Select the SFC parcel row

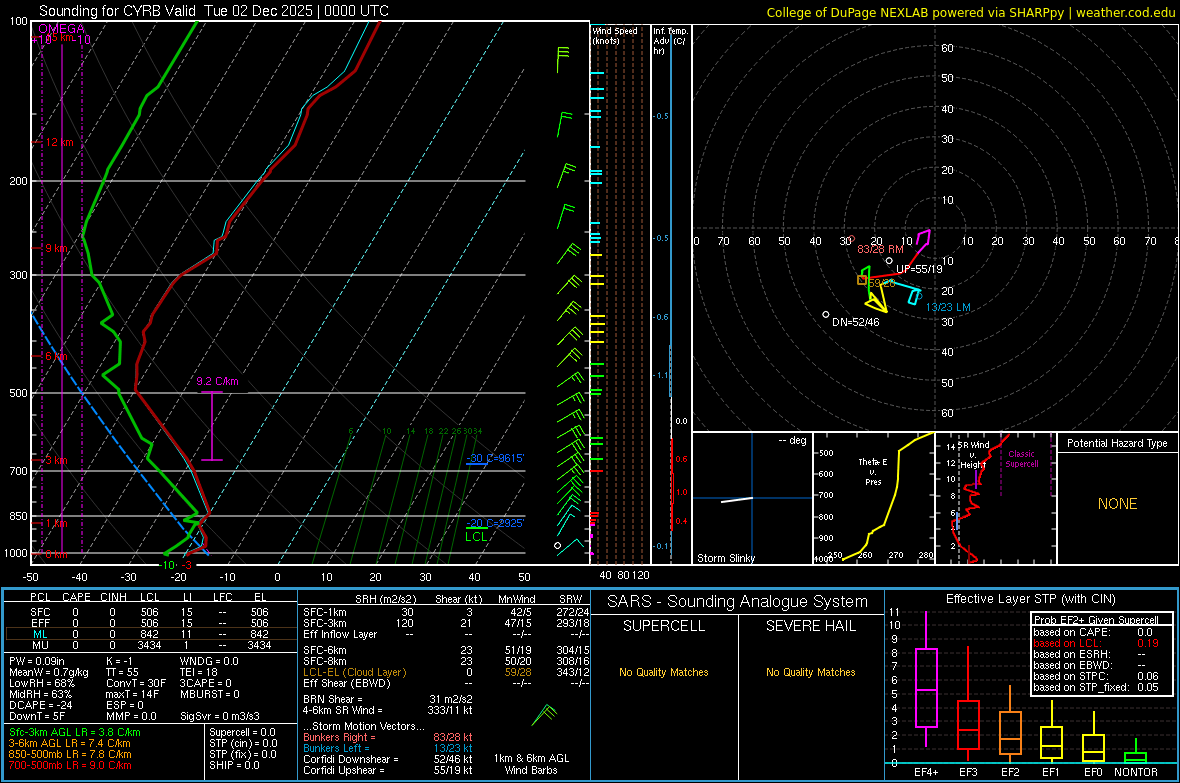pos(150,612)
